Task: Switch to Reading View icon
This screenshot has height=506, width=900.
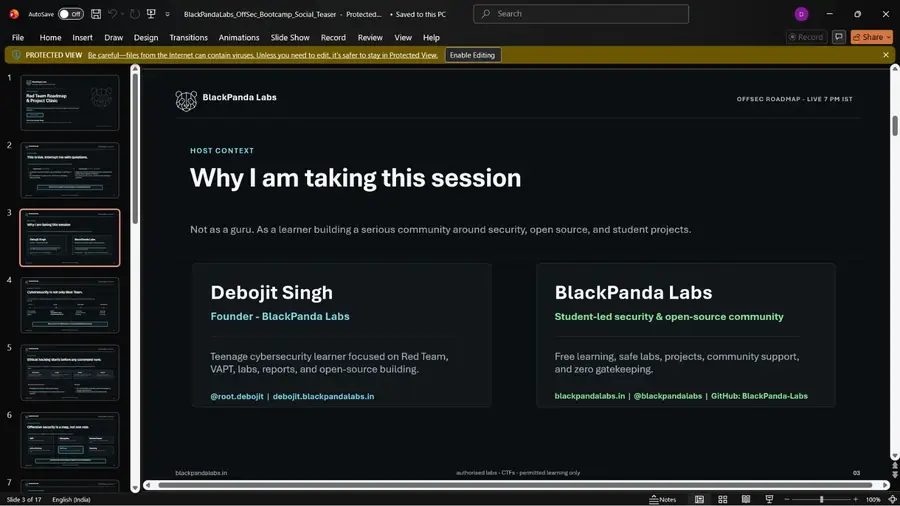Action: (746, 500)
